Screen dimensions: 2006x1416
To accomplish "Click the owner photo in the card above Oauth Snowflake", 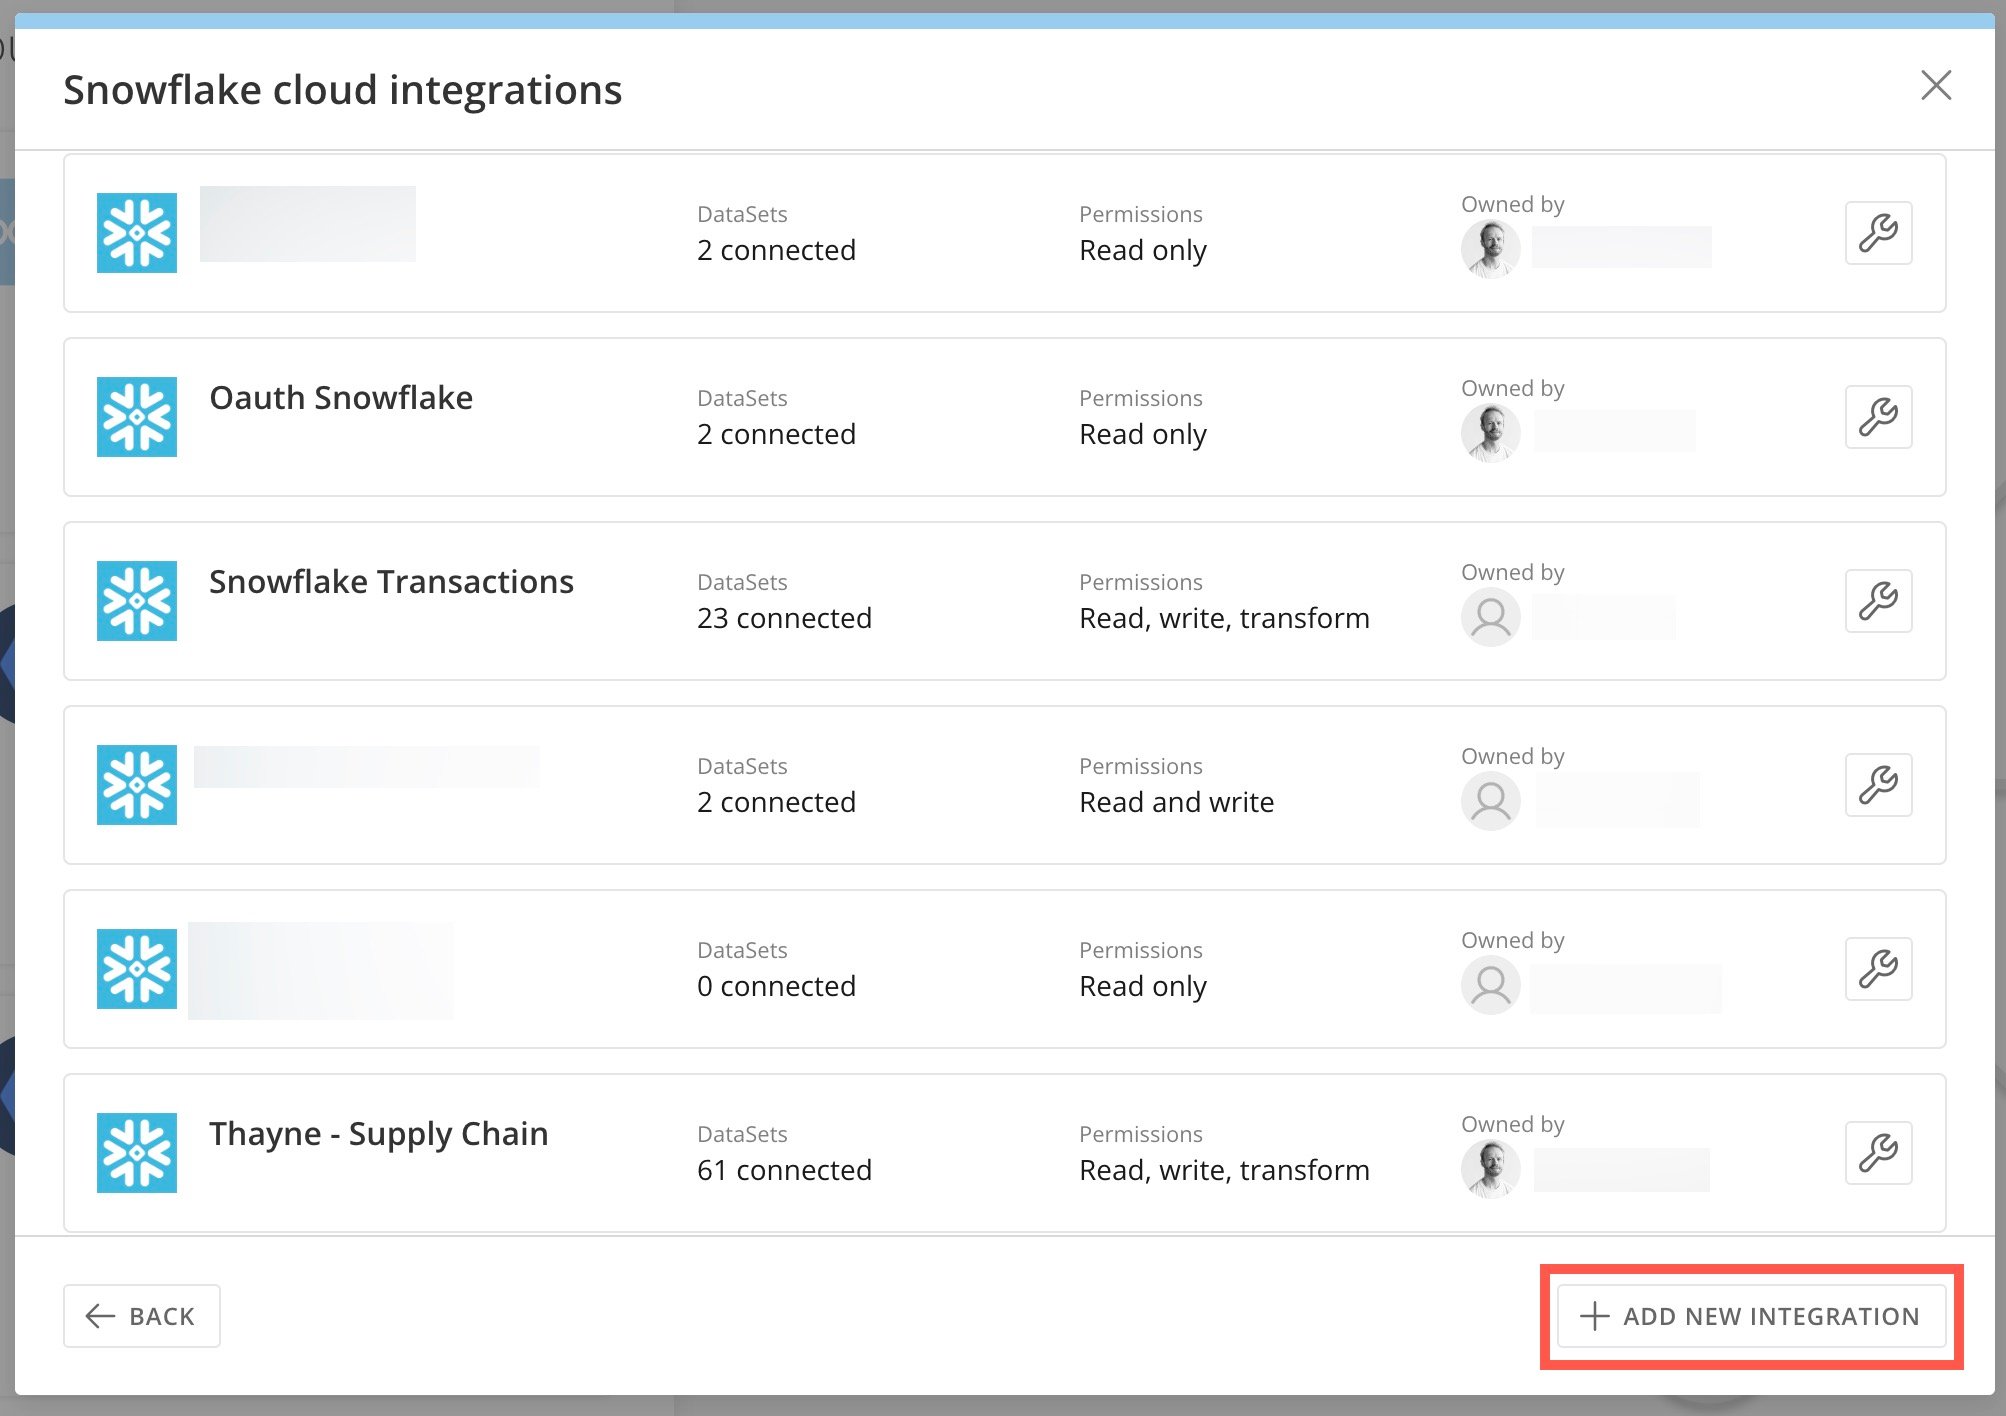I will 1491,248.
